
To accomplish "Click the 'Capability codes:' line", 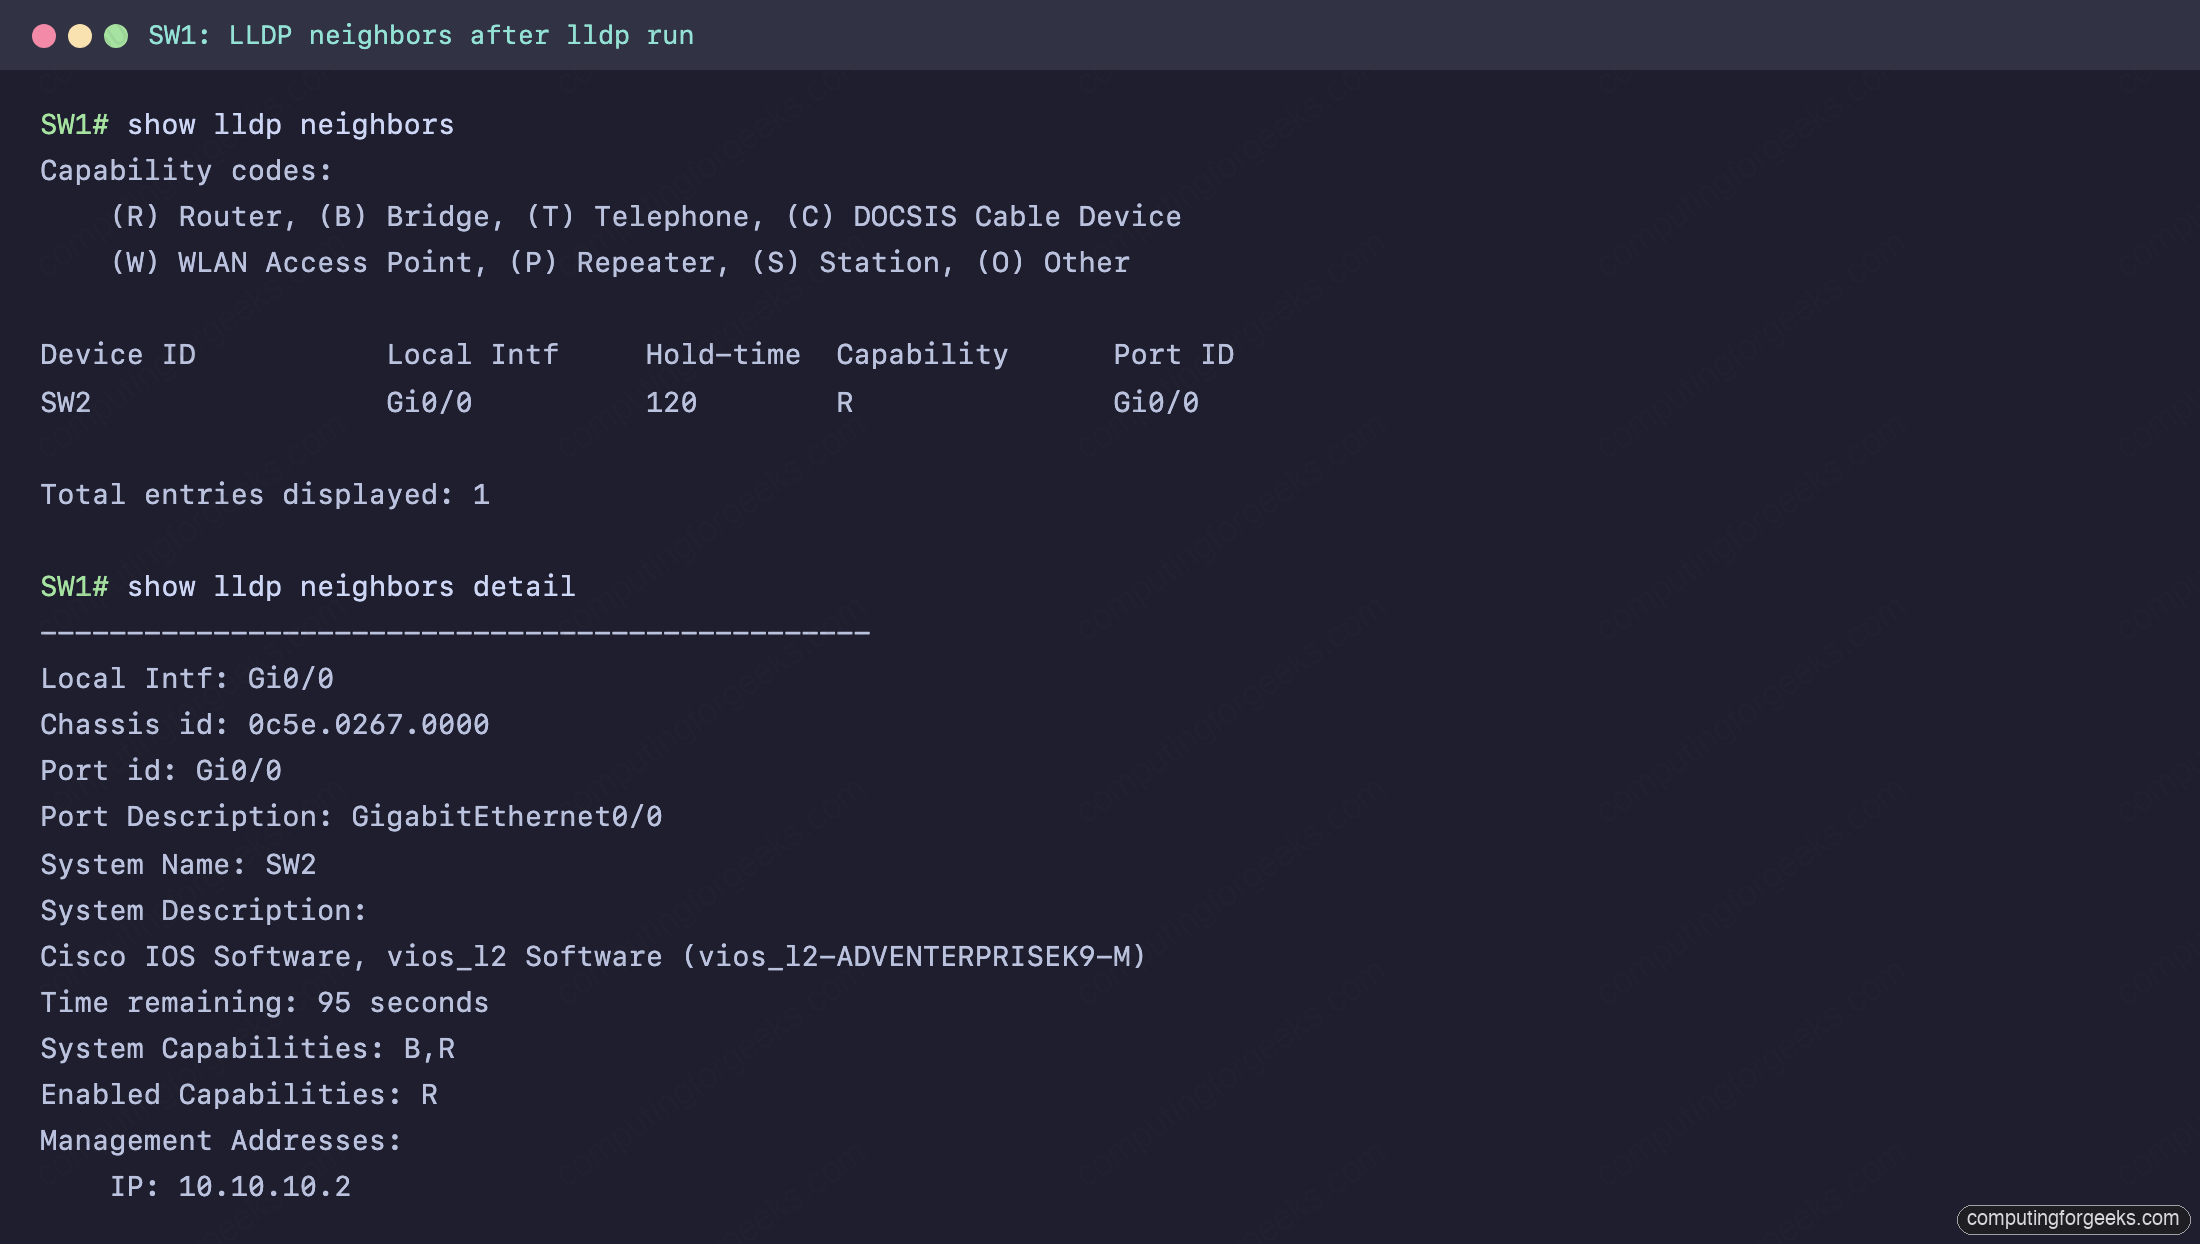I will tap(186, 171).
